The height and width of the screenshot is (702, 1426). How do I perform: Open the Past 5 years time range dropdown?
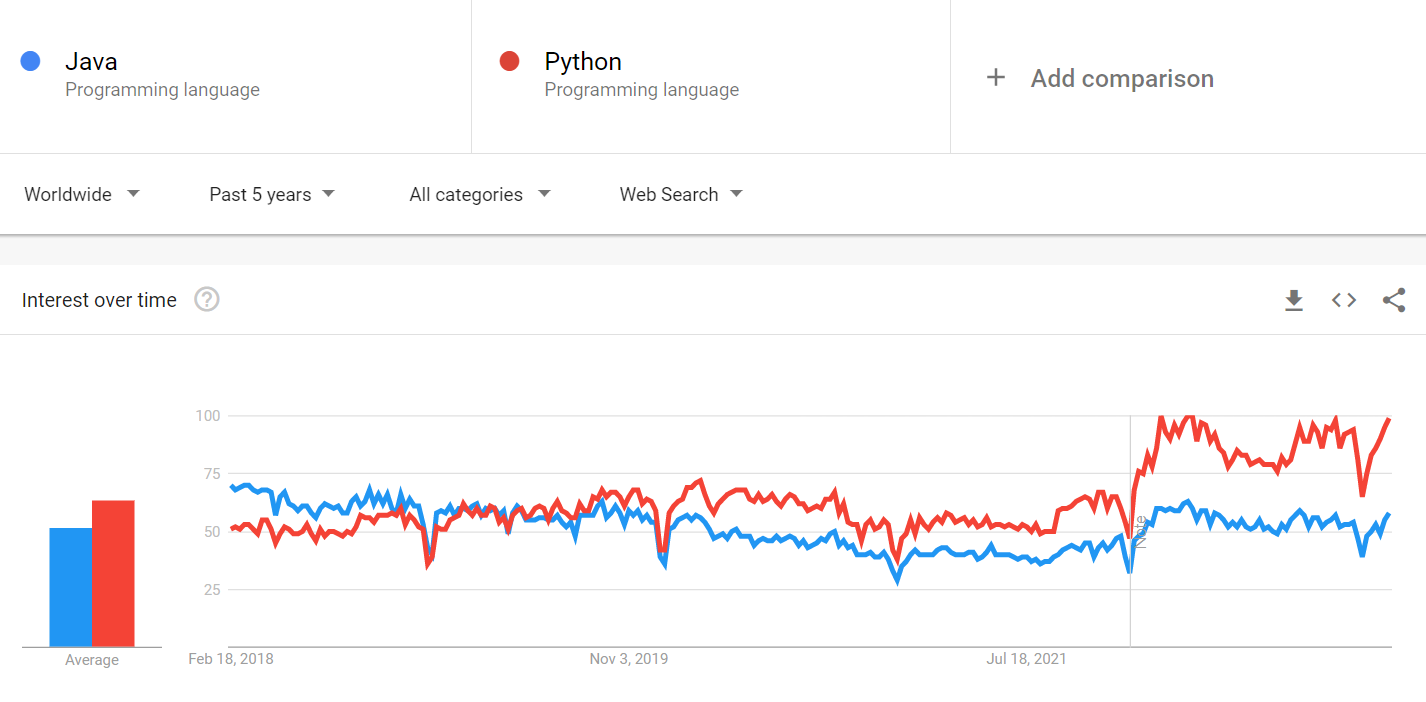[x=271, y=194]
